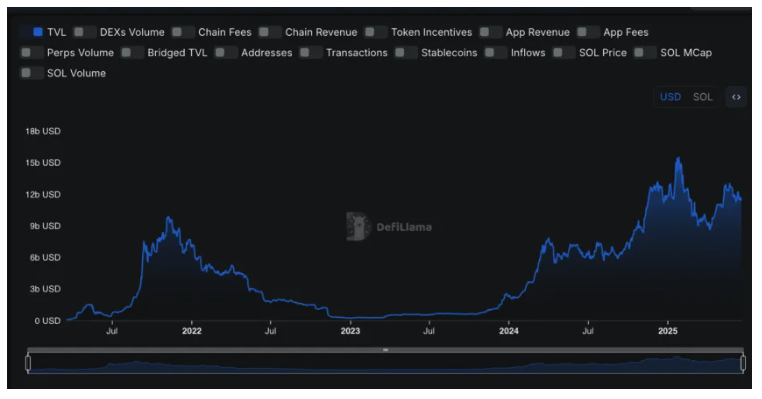Switch currency to SOL
The height and width of the screenshot is (399, 762).
702,97
